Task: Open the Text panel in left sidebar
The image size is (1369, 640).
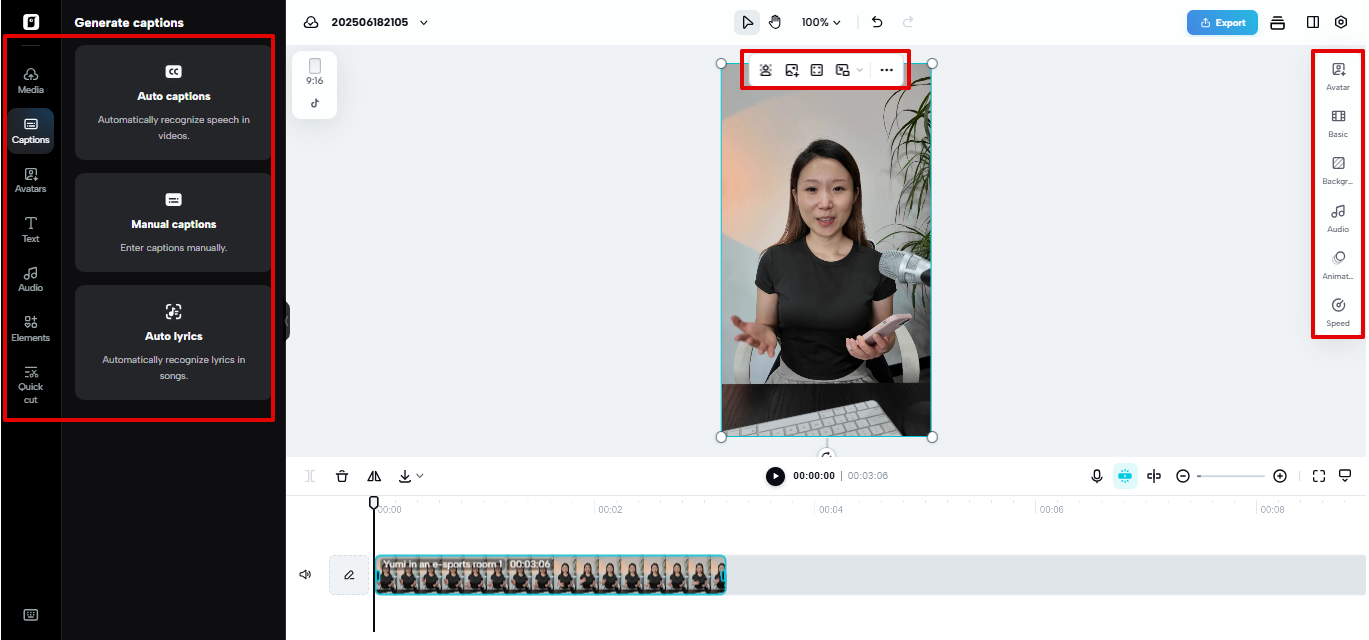Action: click(30, 230)
